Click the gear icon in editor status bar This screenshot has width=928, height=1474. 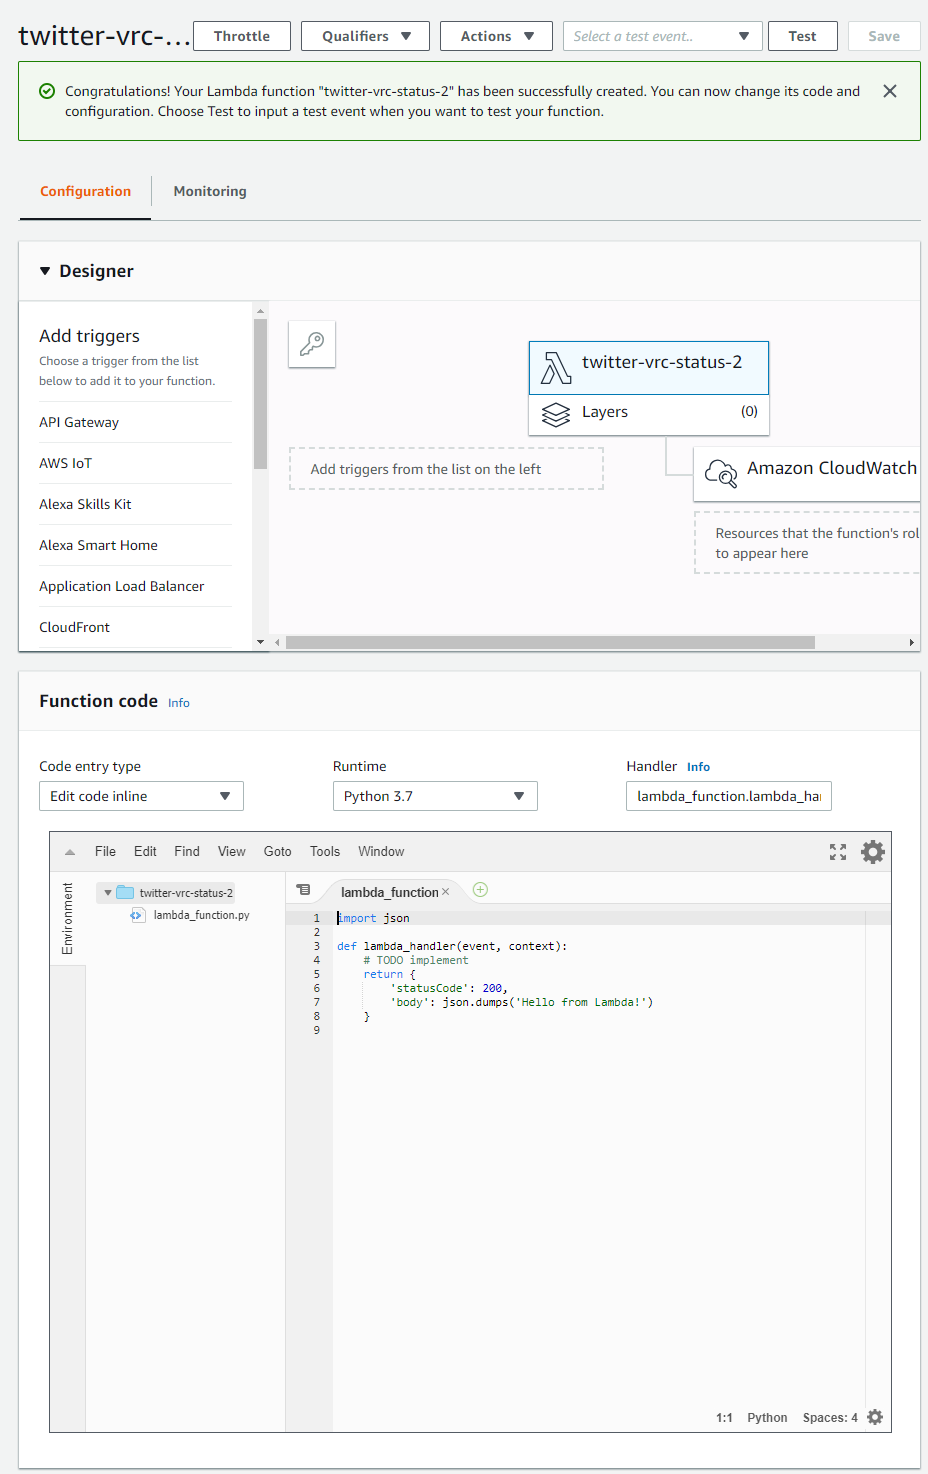875,1417
